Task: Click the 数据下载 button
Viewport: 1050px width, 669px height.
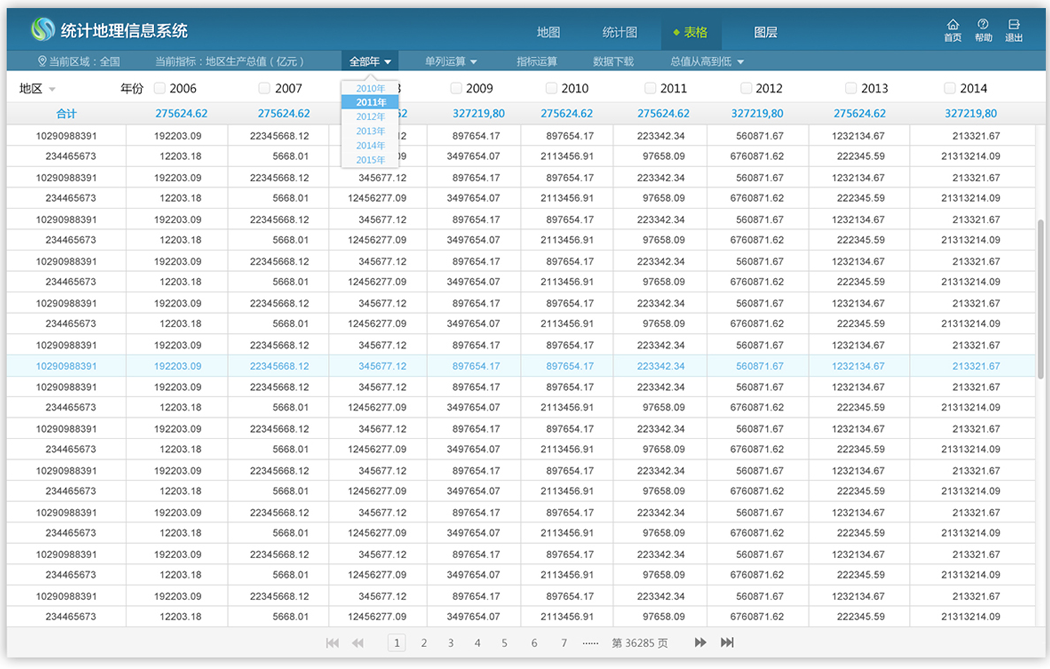Action: point(613,62)
